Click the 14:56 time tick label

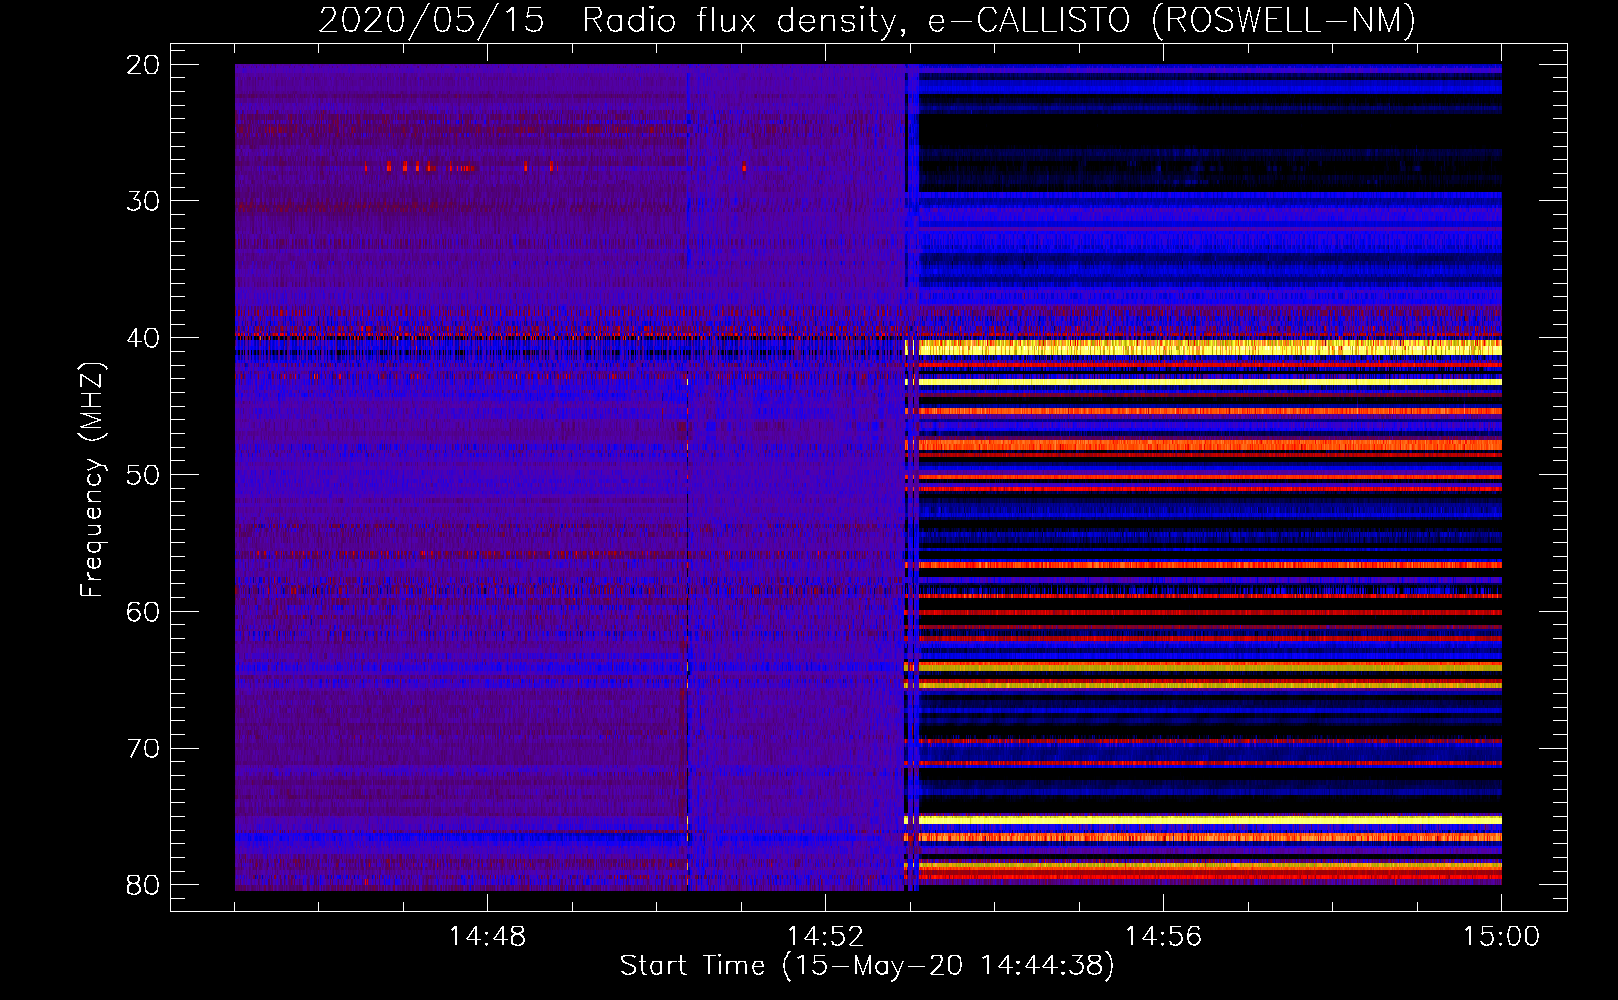click(1163, 937)
